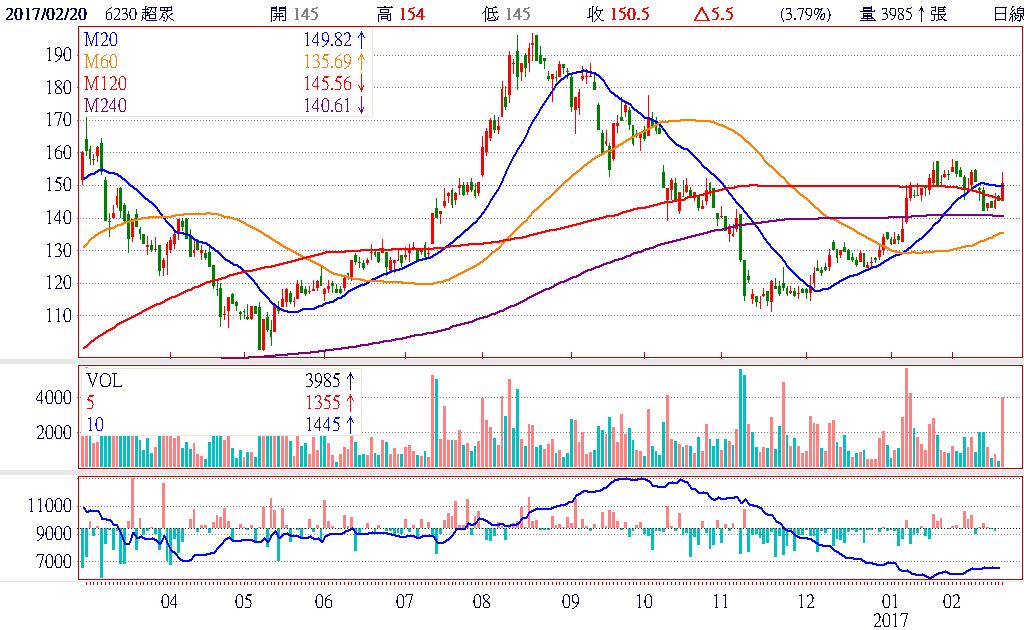The width and height of the screenshot is (1024, 630).
Task: Click the up arrow next to VOL 3985
Action: [351, 380]
